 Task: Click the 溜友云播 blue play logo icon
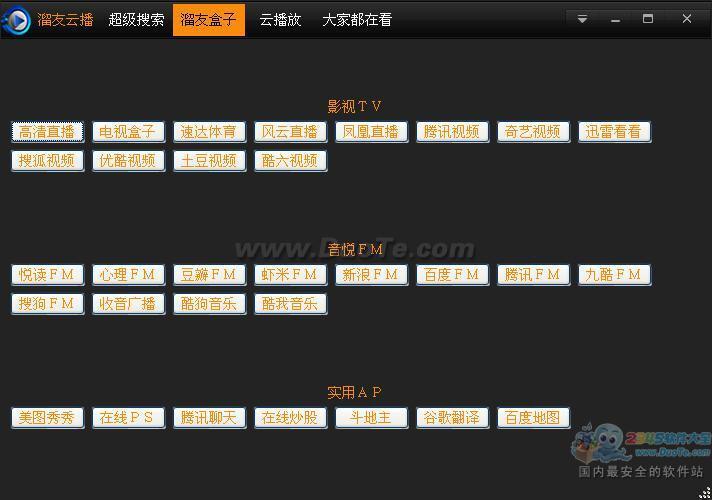point(16,20)
